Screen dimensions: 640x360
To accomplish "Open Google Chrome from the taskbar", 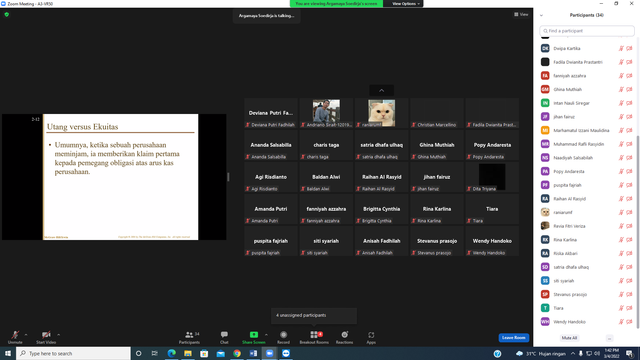I will pyautogui.click(x=237, y=353).
